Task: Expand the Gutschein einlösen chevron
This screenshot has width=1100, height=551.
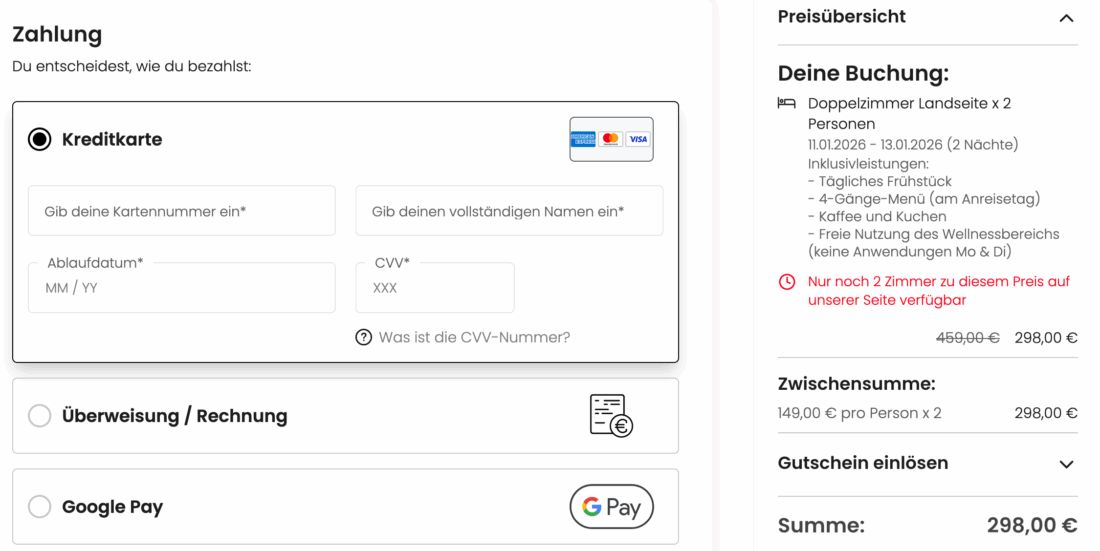Action: pyautogui.click(x=1066, y=464)
